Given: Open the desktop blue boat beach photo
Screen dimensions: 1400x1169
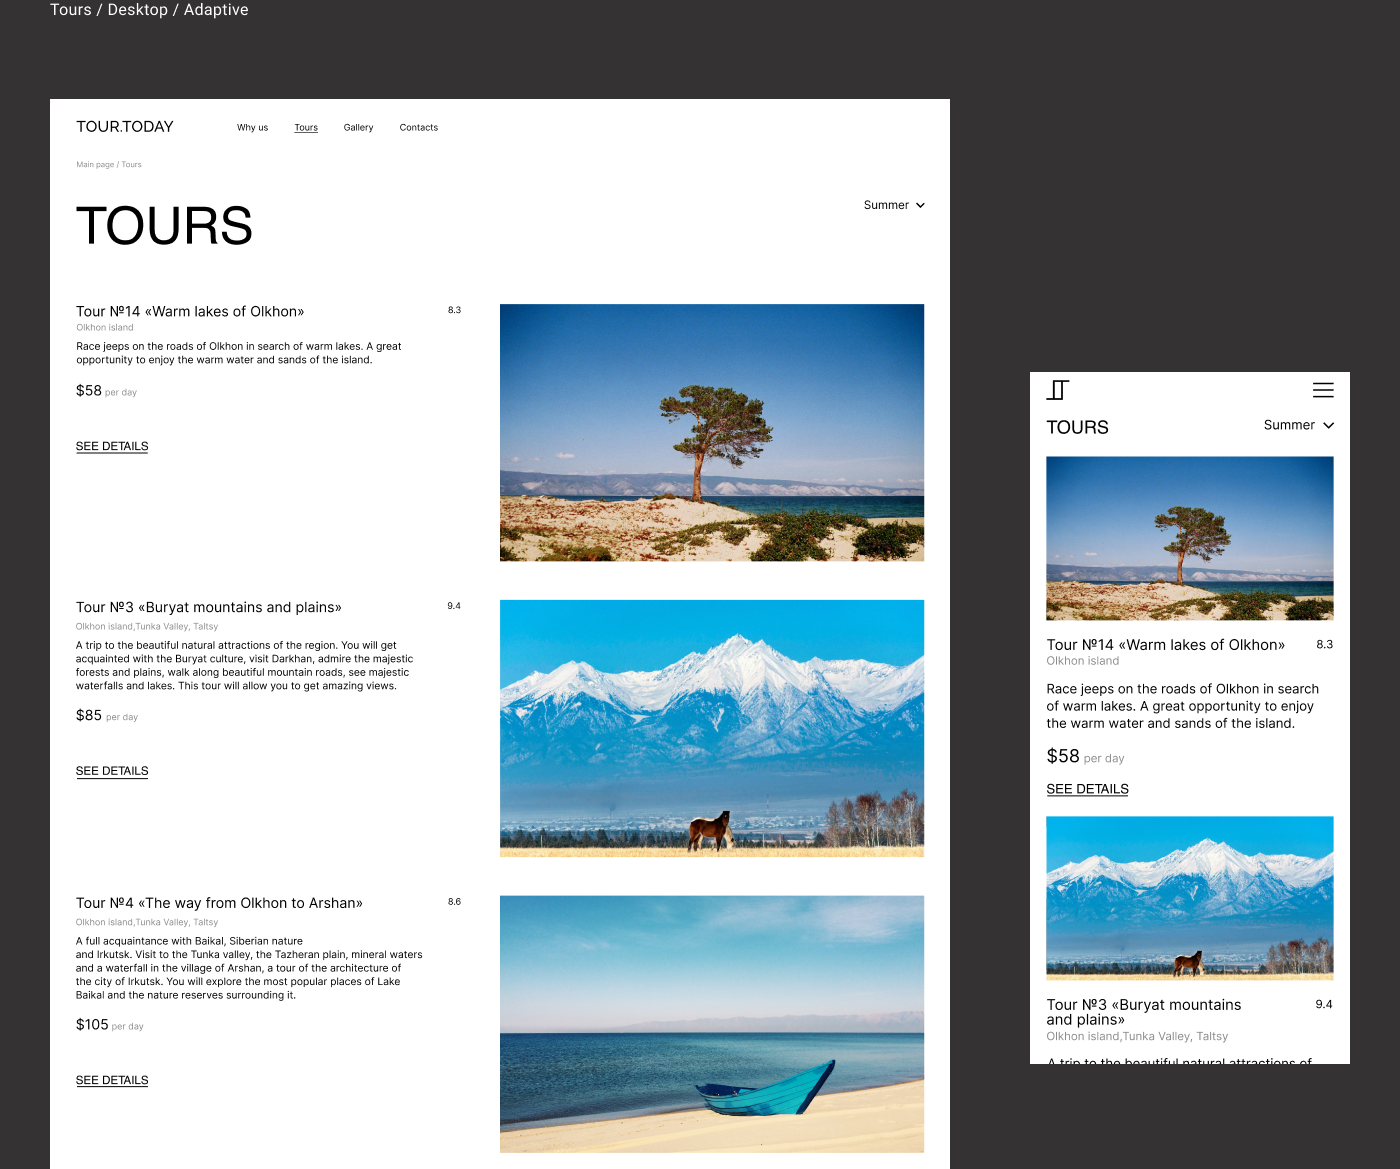Looking at the screenshot, I should click(x=711, y=1023).
